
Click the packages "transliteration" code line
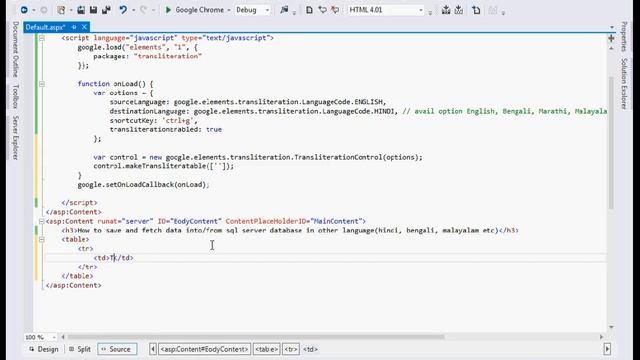coord(147,56)
